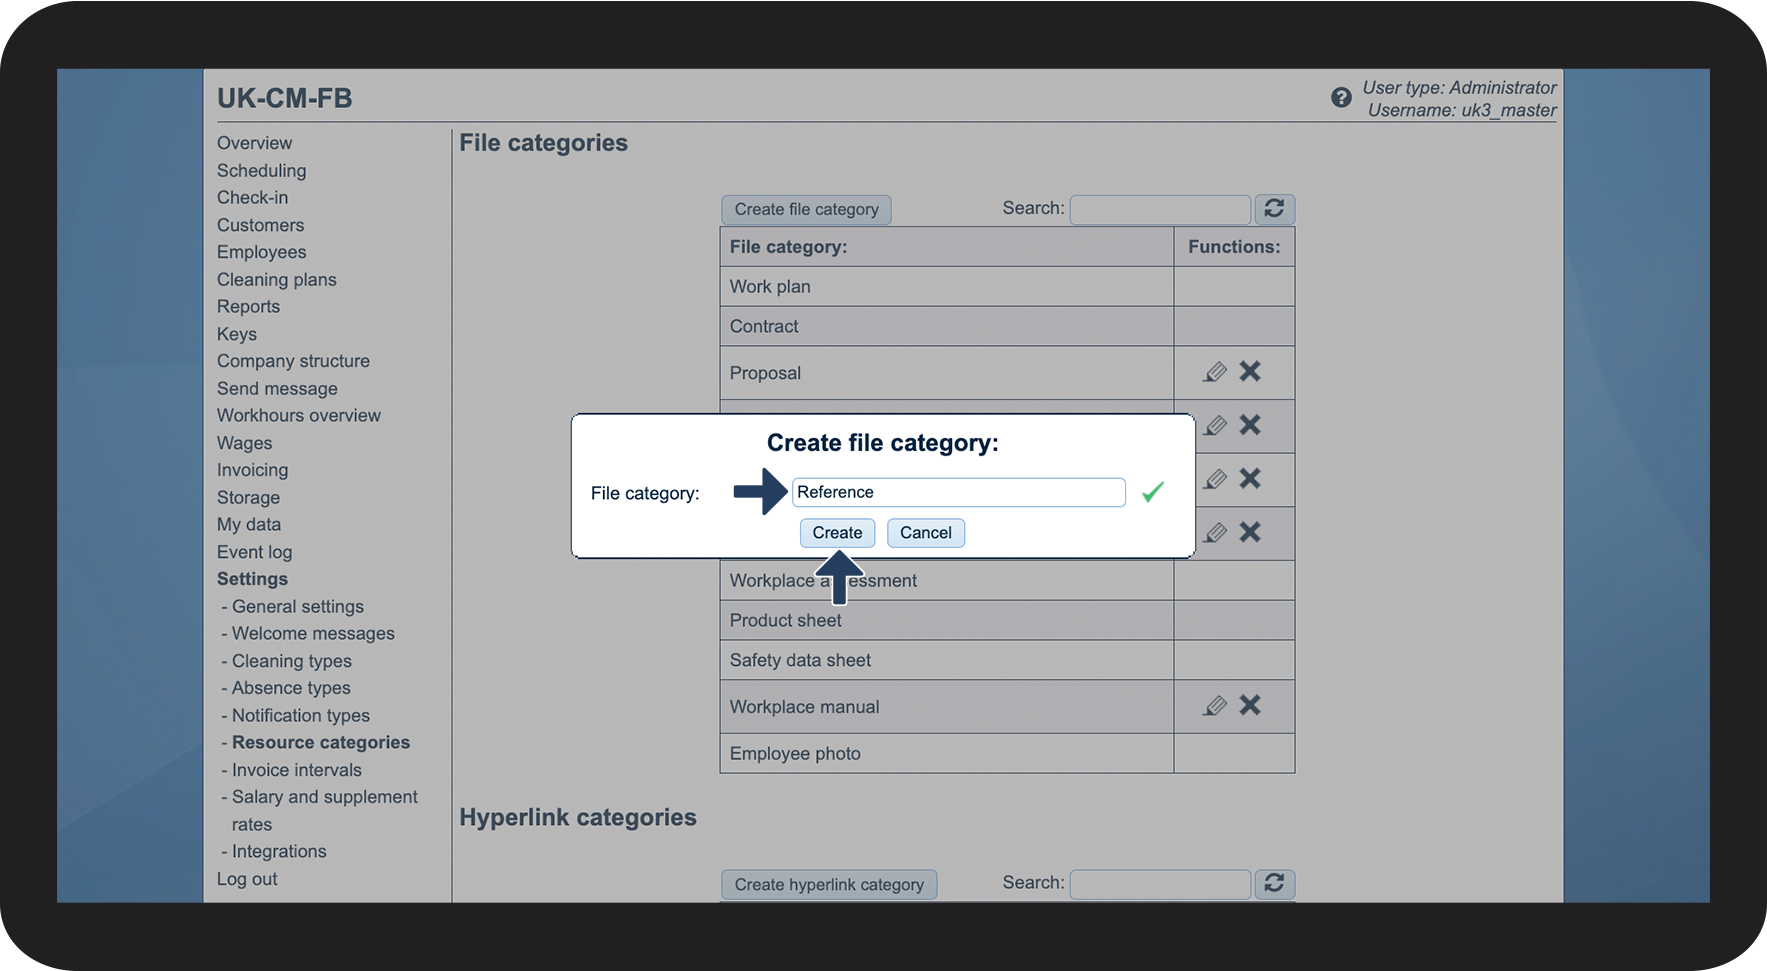Screen dimensions: 1767x971
Task: Navigate to Invoicing
Action: 252,469
